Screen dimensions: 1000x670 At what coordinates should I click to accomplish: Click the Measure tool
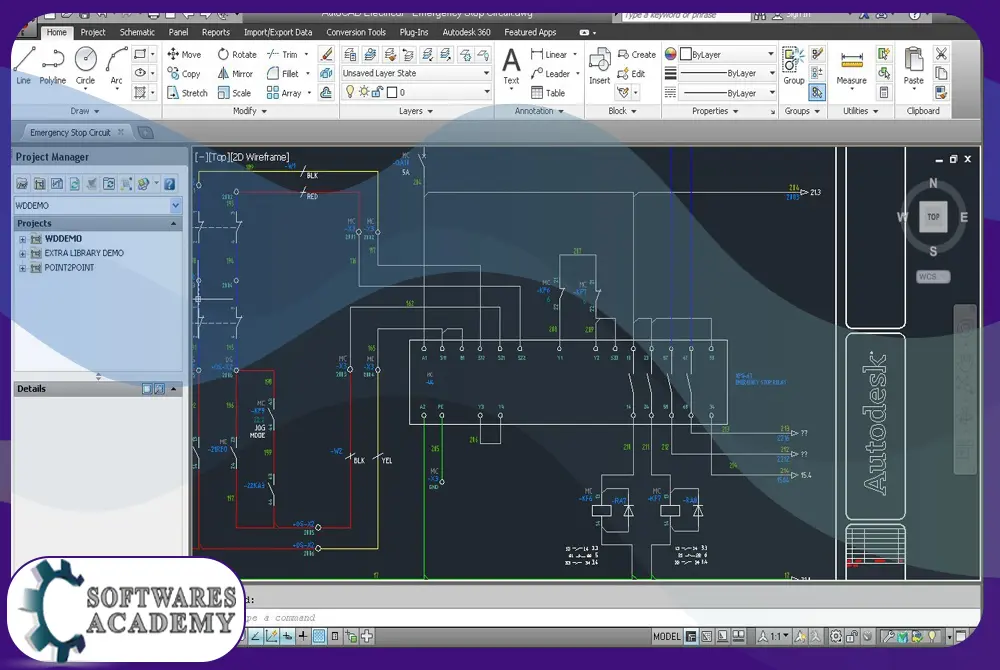click(x=851, y=68)
